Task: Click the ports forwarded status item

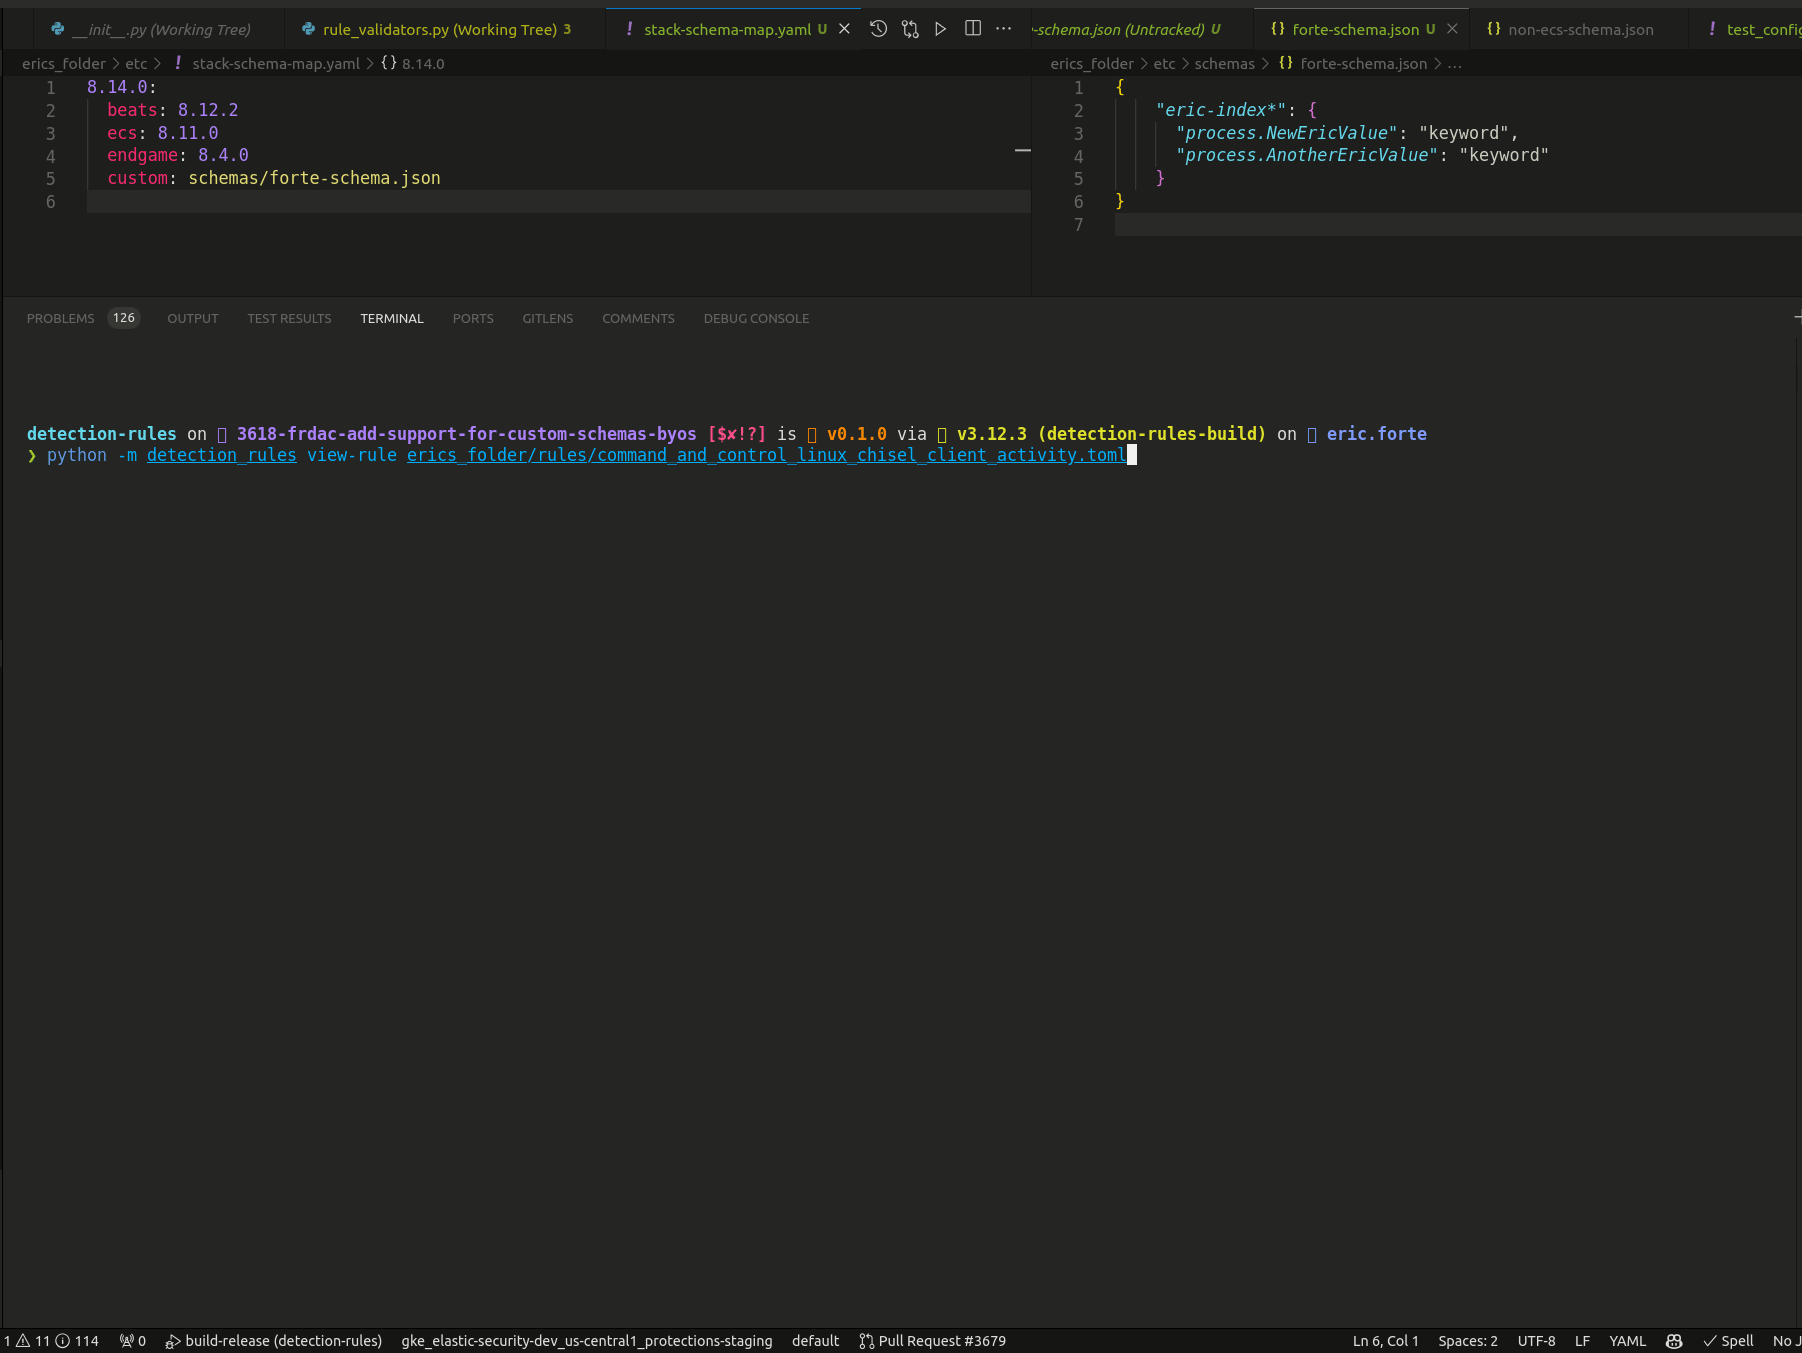Action: [x=133, y=1341]
